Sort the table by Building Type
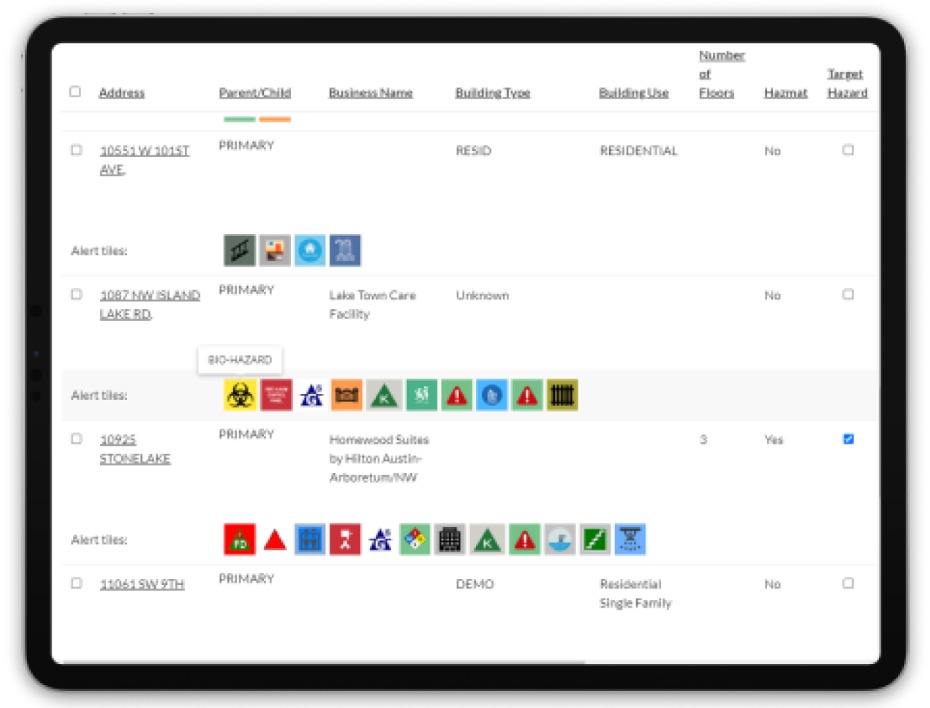The image size is (930, 708). (x=492, y=91)
